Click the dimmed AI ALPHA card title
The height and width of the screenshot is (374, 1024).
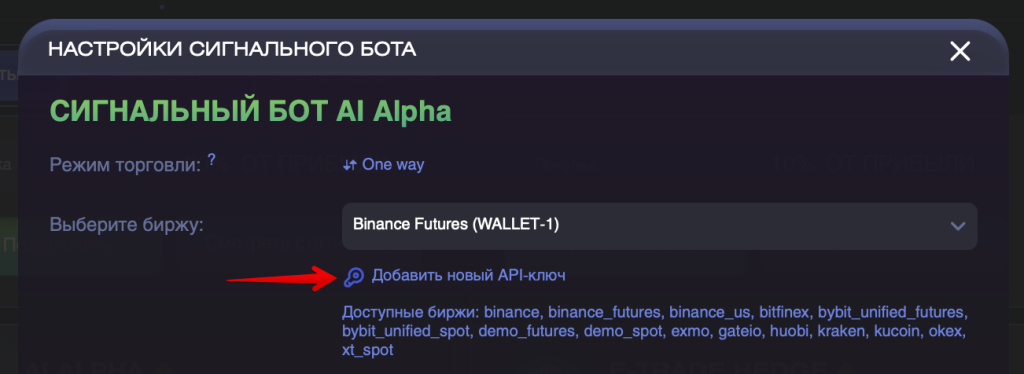[98, 368]
